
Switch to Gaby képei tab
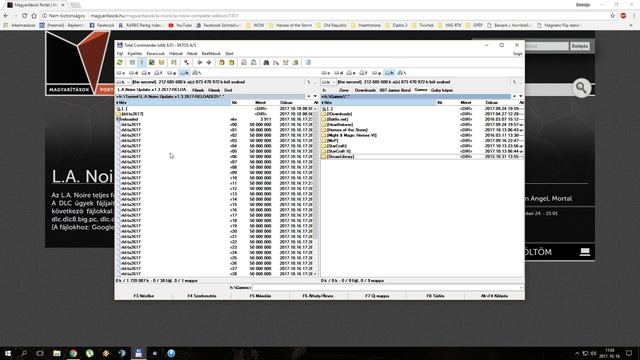[x=442, y=90]
